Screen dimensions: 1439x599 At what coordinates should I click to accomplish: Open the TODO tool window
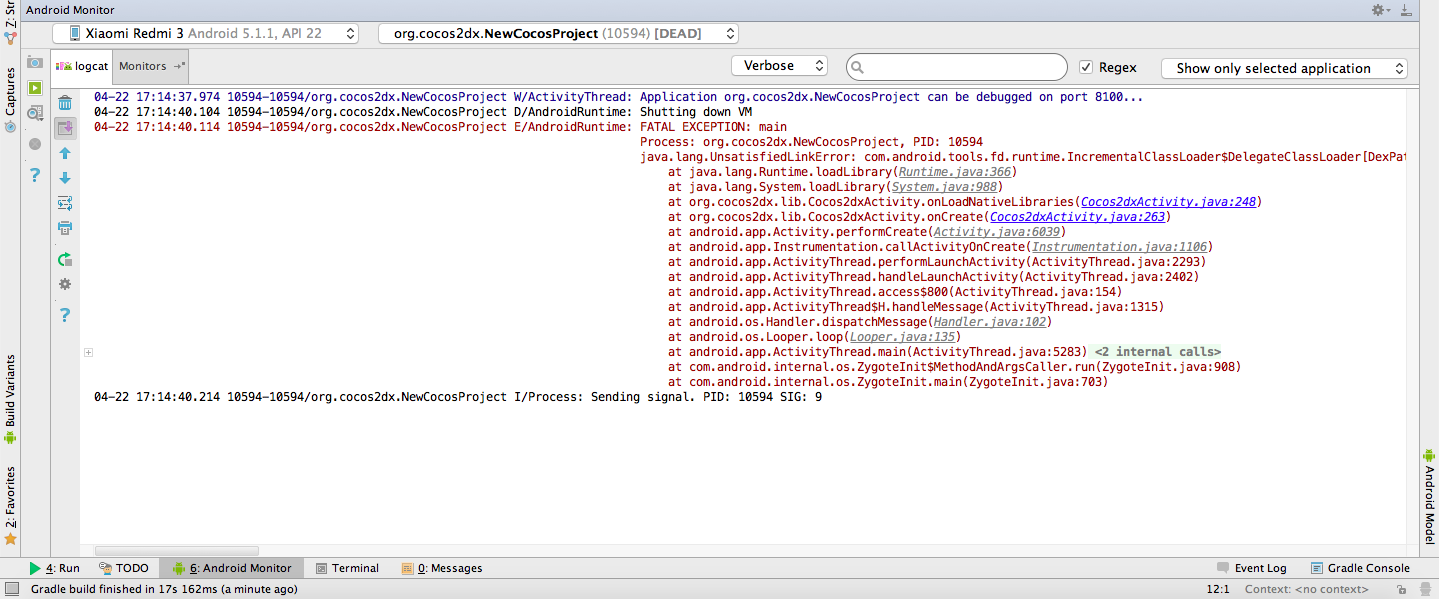point(123,568)
